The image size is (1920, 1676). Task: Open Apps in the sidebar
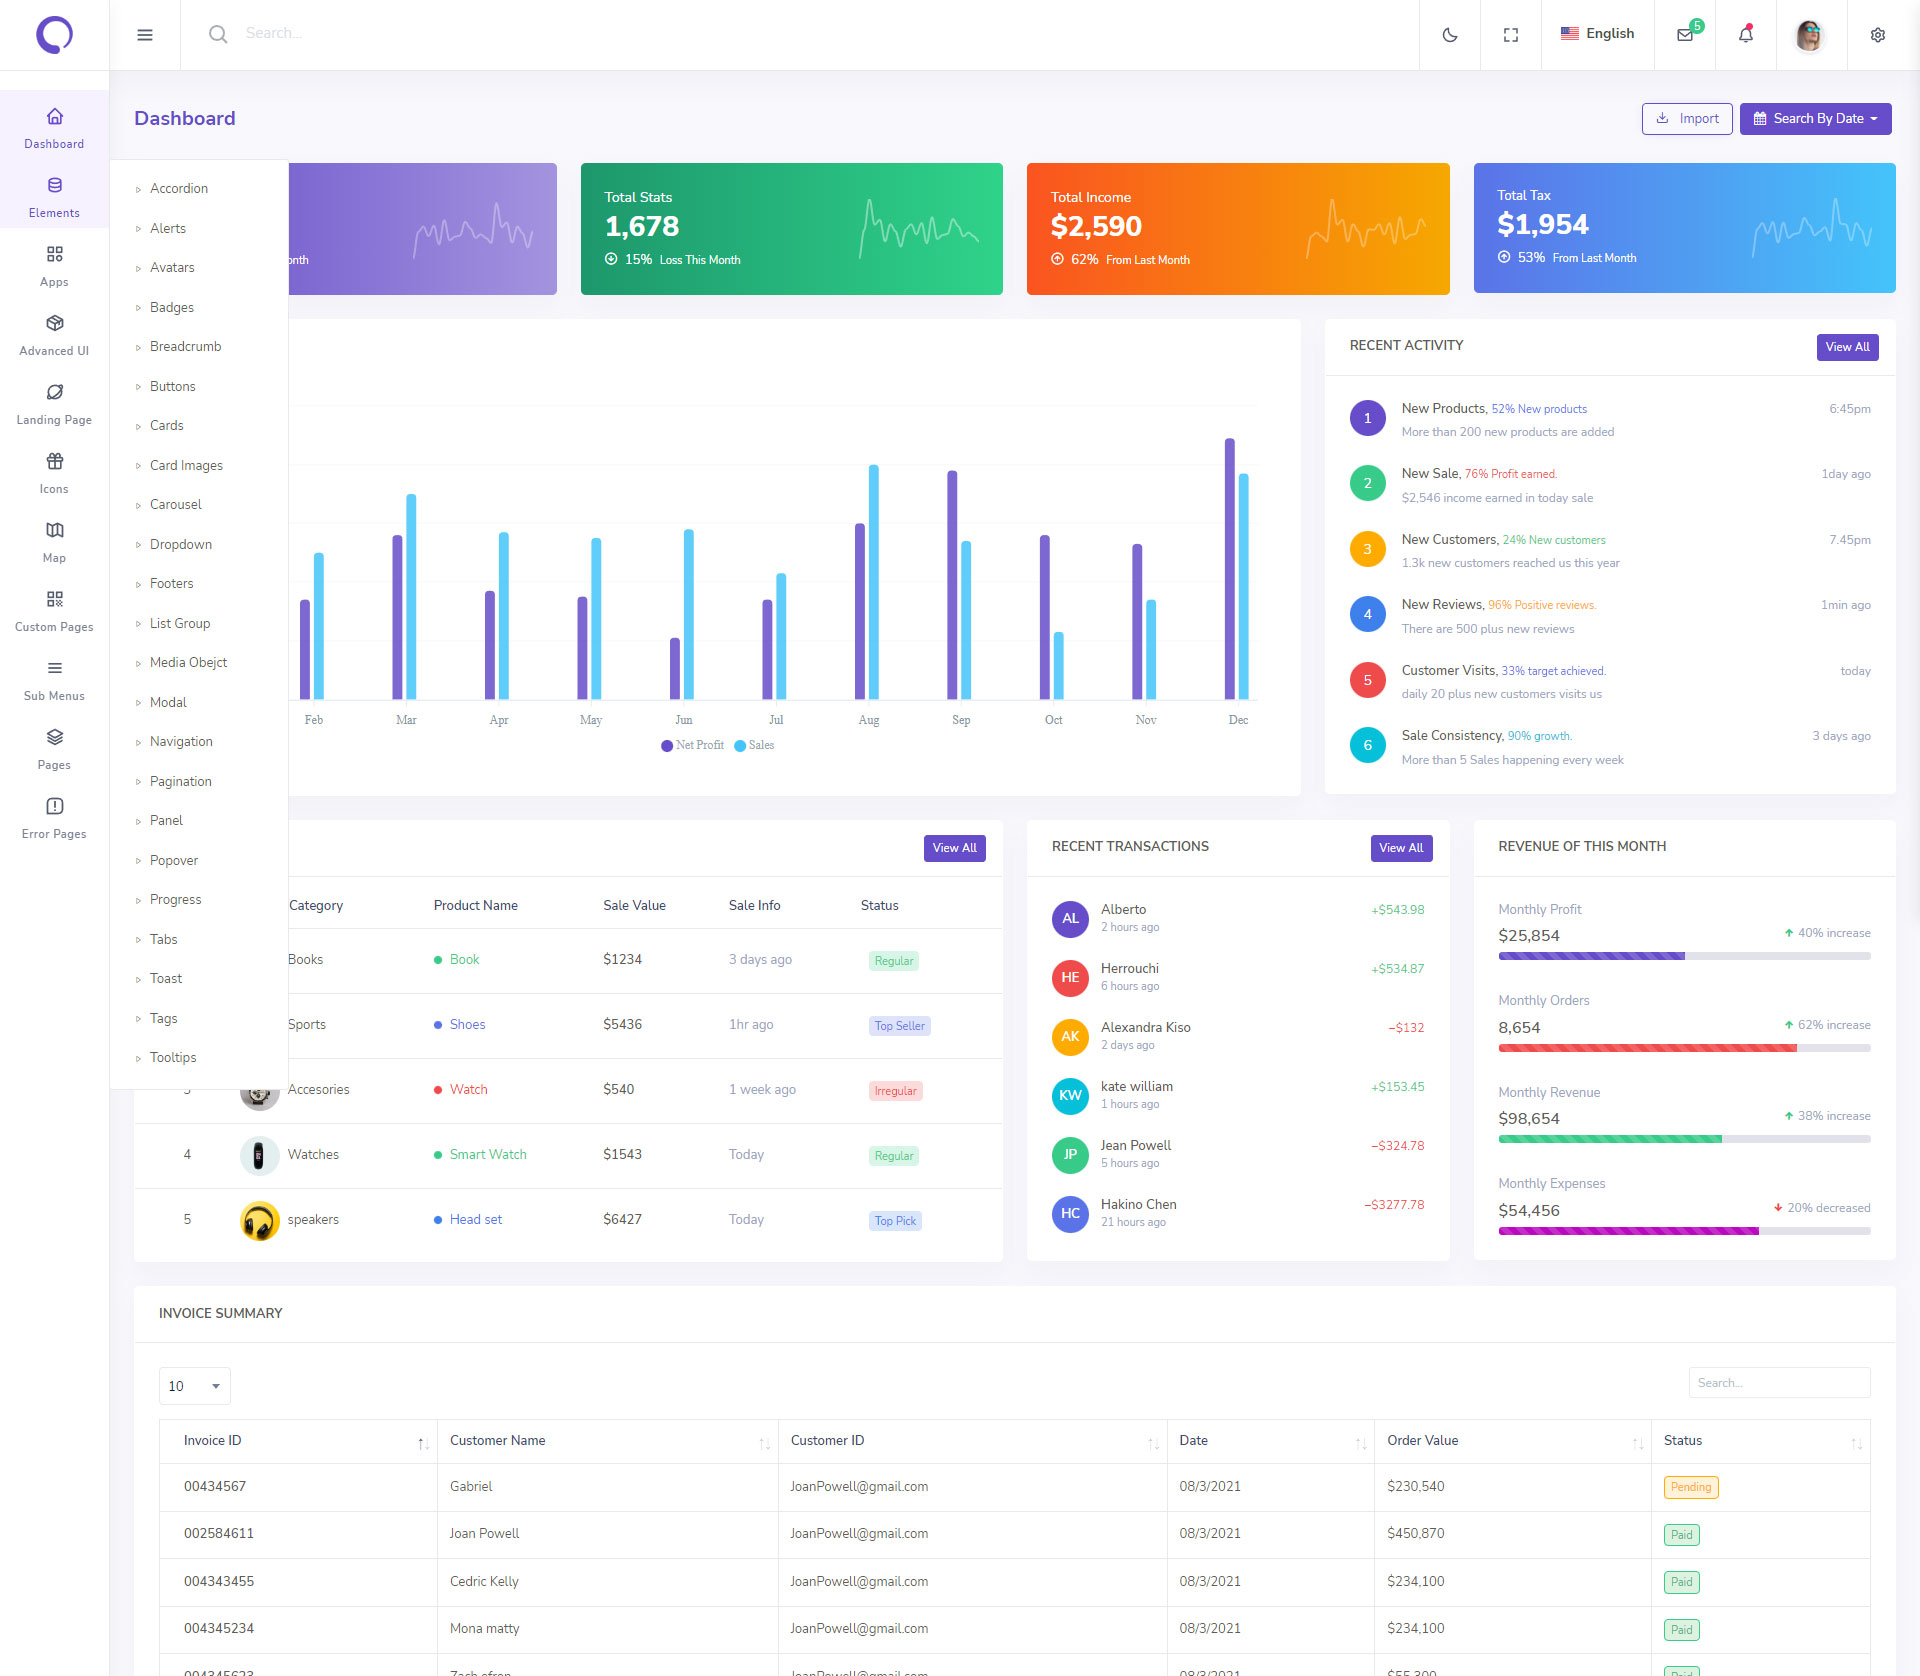[x=54, y=266]
